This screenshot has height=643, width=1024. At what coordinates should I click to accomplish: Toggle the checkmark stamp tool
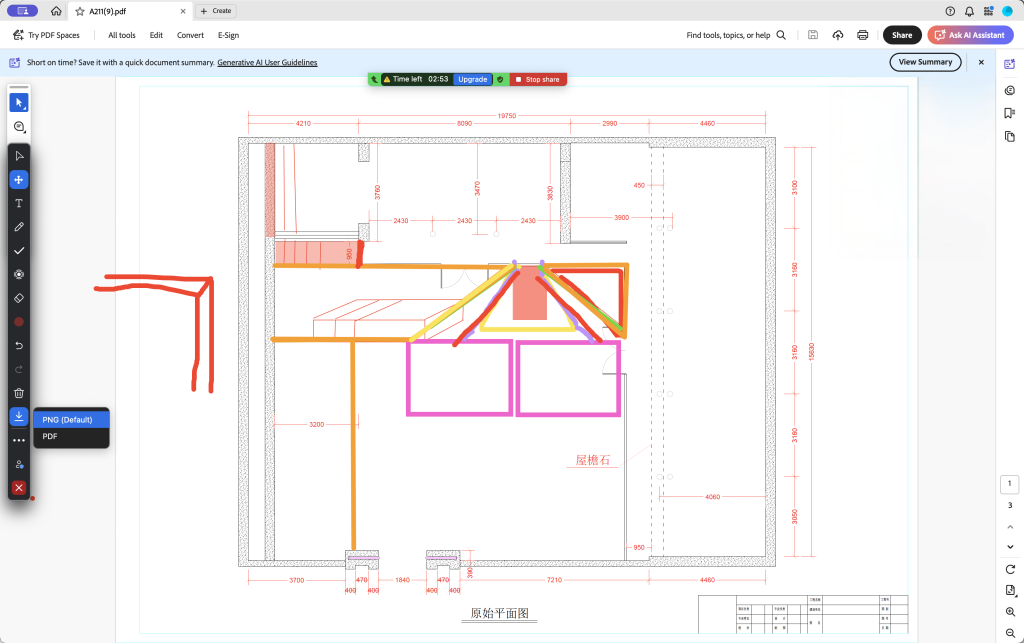[19, 251]
